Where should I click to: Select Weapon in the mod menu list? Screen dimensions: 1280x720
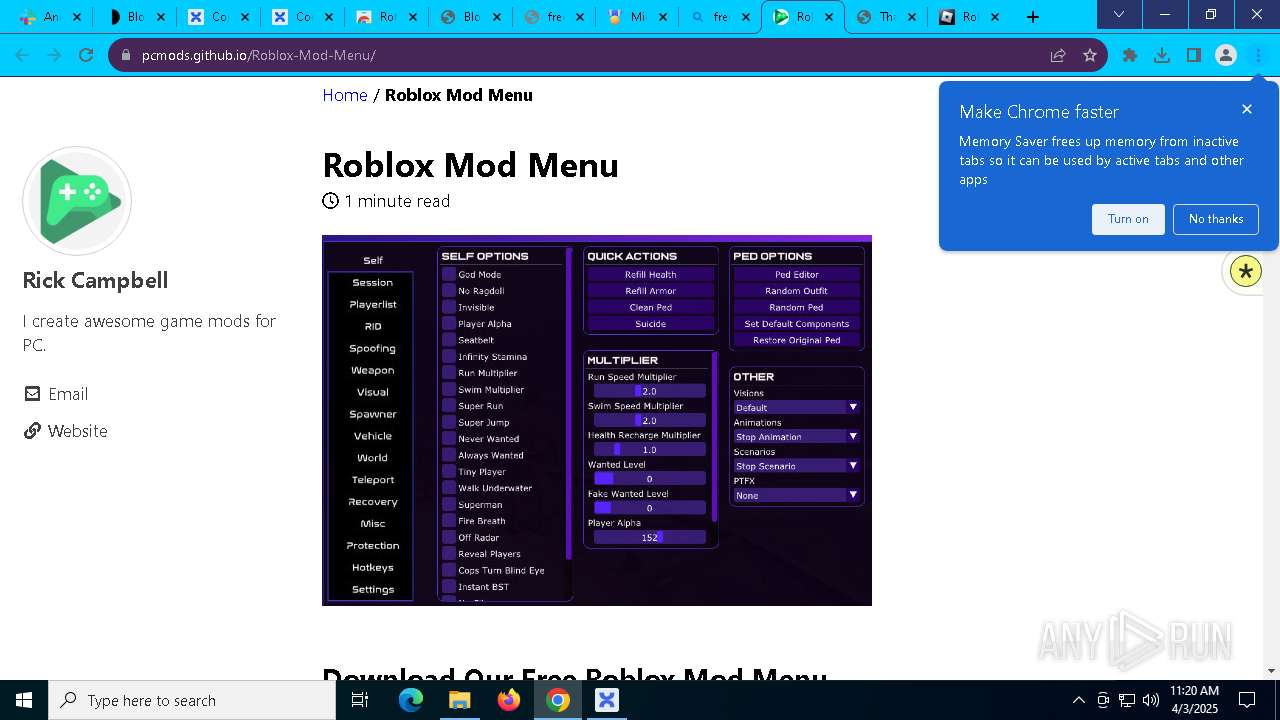(372, 370)
